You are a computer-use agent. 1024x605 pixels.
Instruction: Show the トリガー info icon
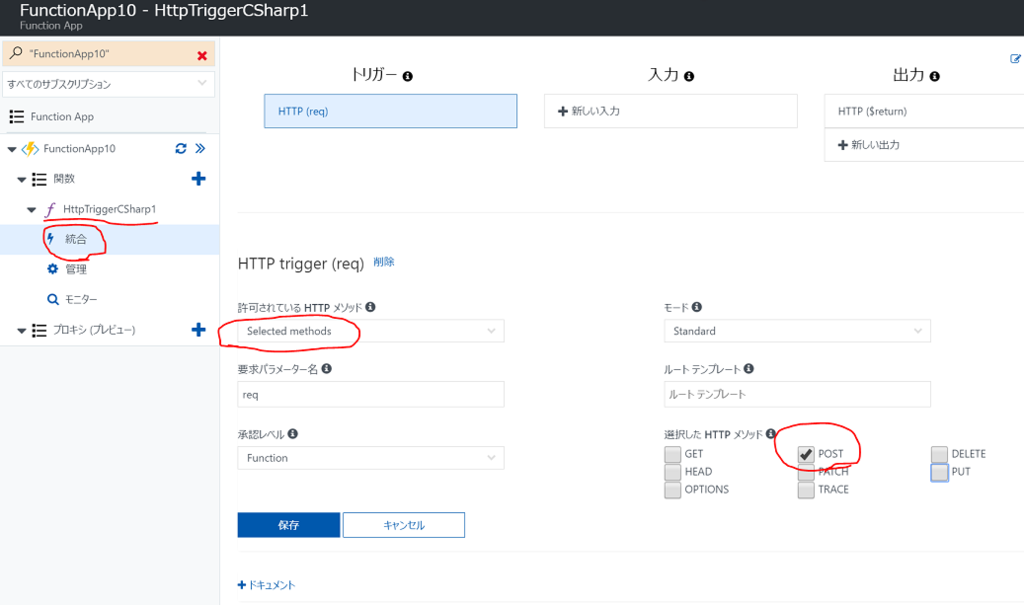[408, 76]
